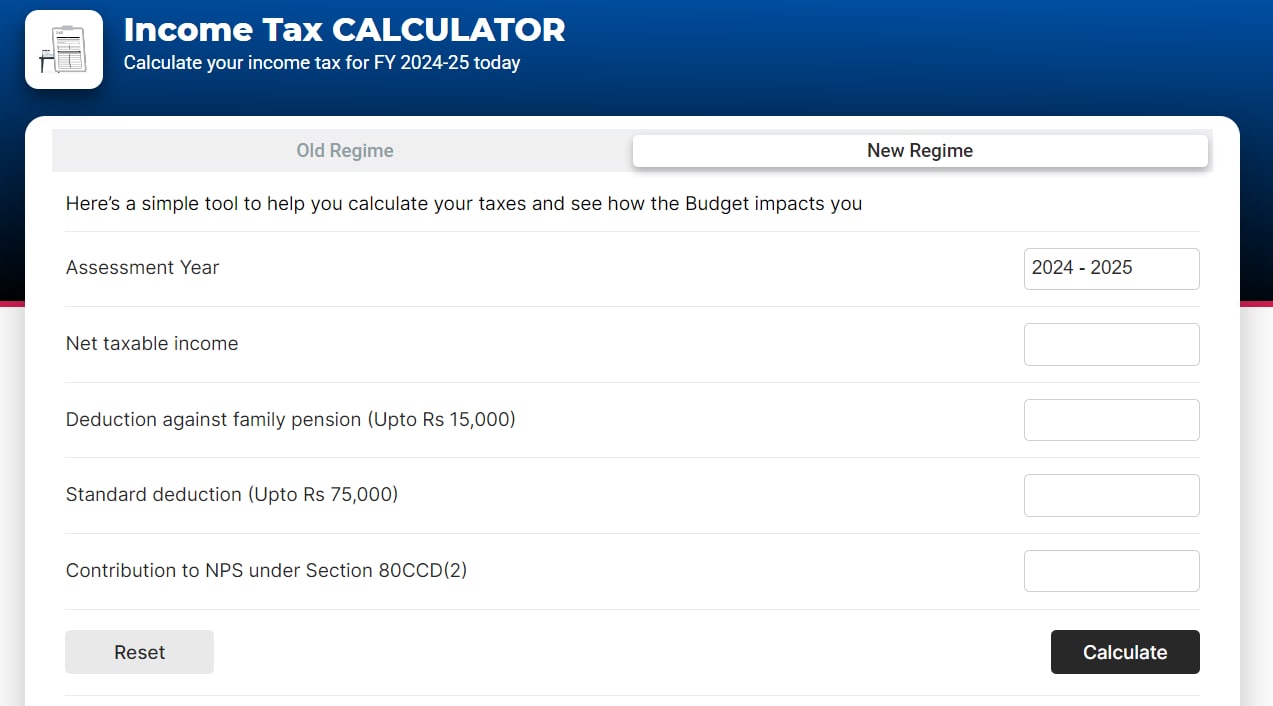Switch to the Old Regime tab
This screenshot has width=1273, height=706.
point(345,151)
